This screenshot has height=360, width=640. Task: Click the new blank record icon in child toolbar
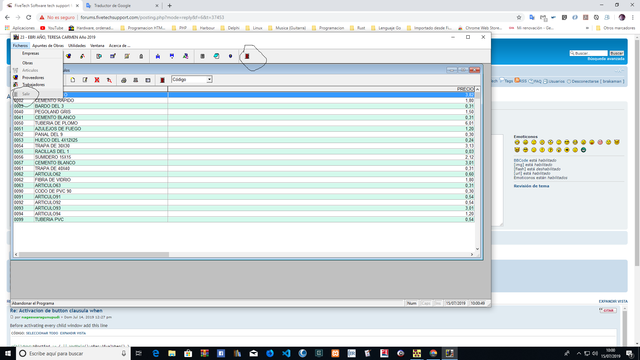pos(73,80)
